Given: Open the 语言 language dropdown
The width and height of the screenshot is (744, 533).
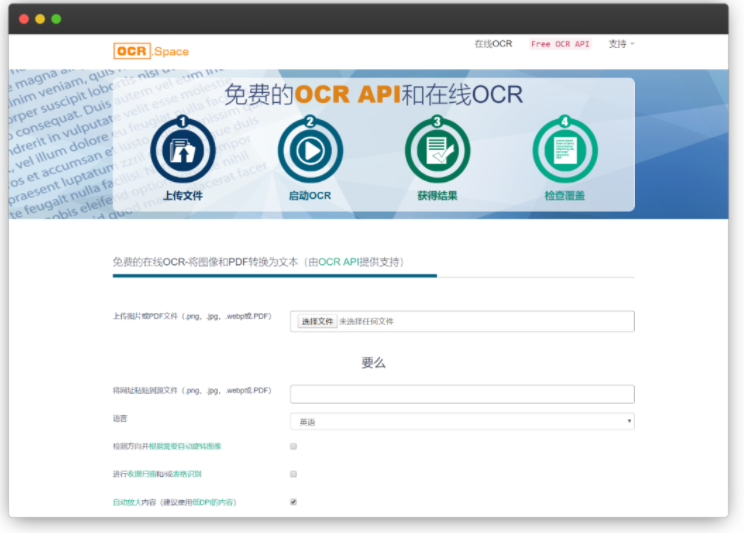Looking at the screenshot, I should tap(462, 421).
